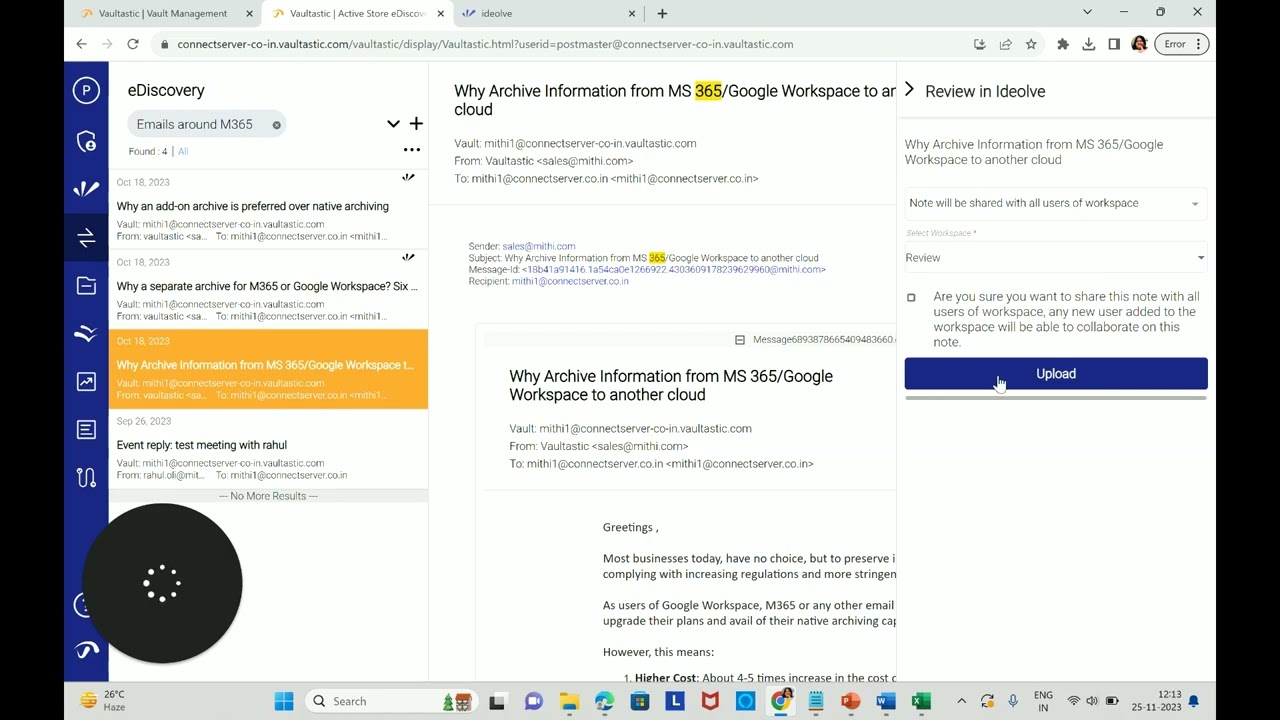
Task: Reload the current page
Action: (133, 44)
